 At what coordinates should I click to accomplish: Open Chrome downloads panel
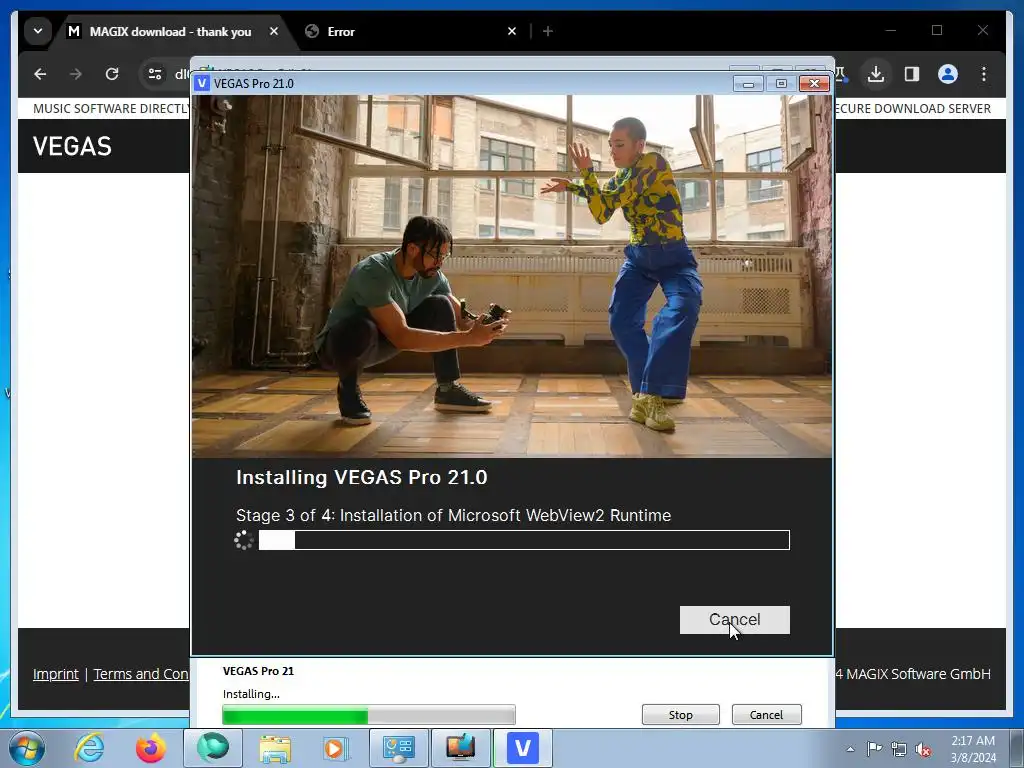(x=876, y=74)
